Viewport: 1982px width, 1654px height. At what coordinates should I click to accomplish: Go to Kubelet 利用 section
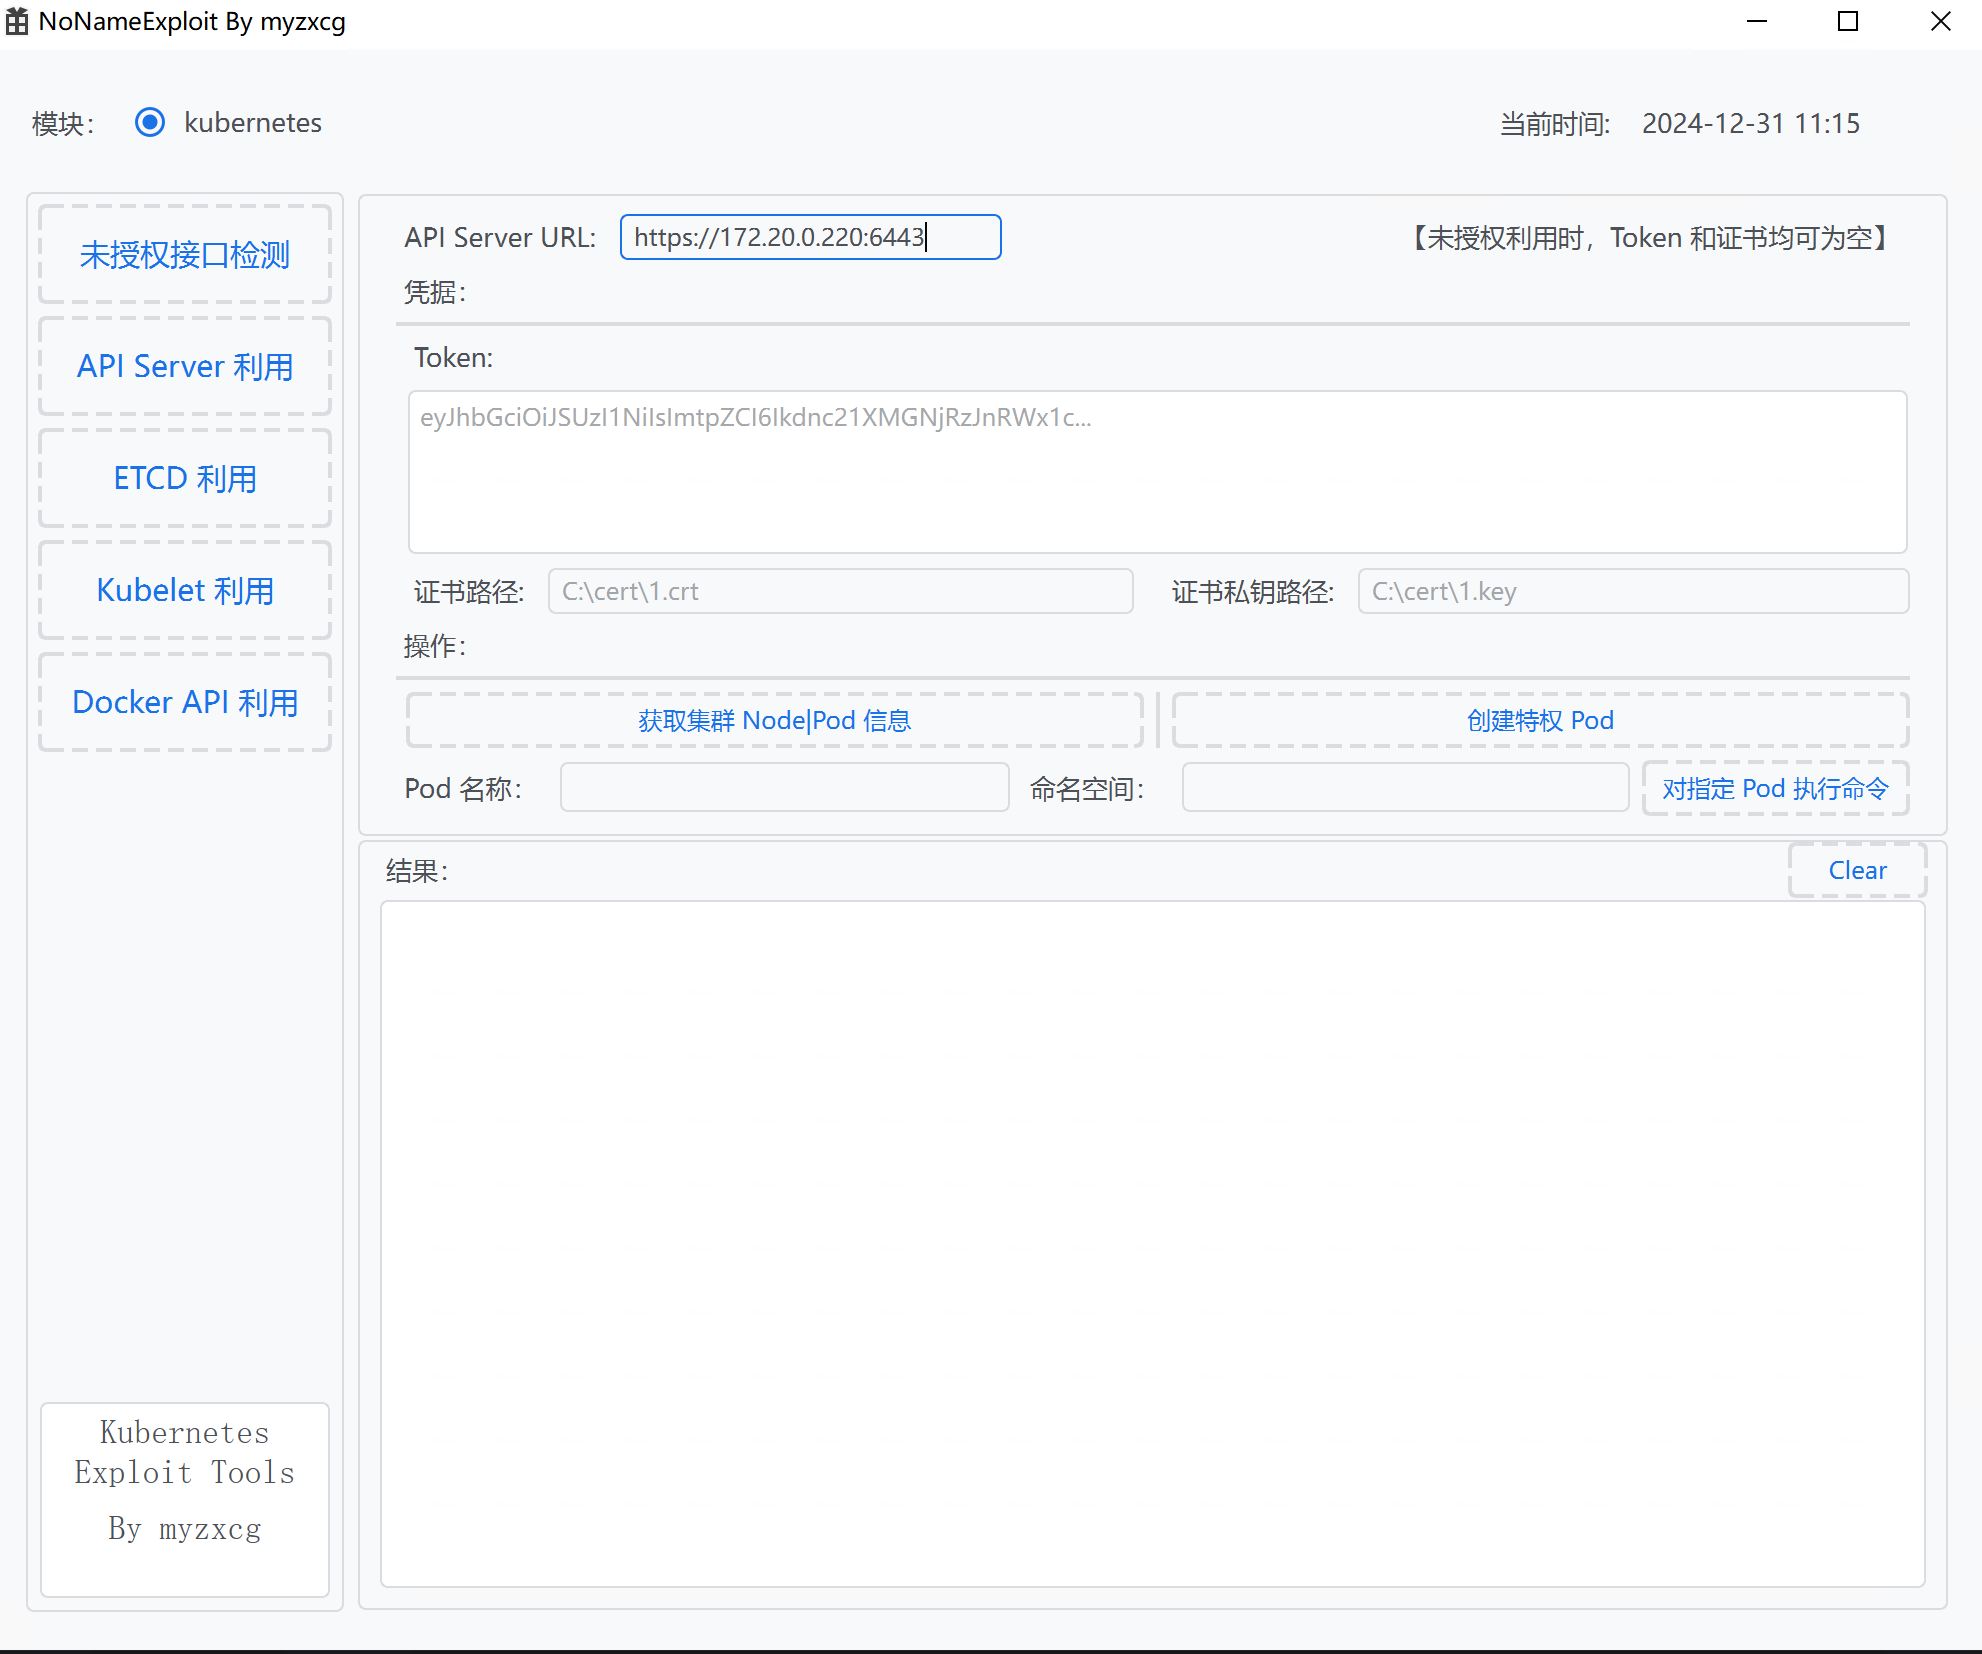pos(185,590)
